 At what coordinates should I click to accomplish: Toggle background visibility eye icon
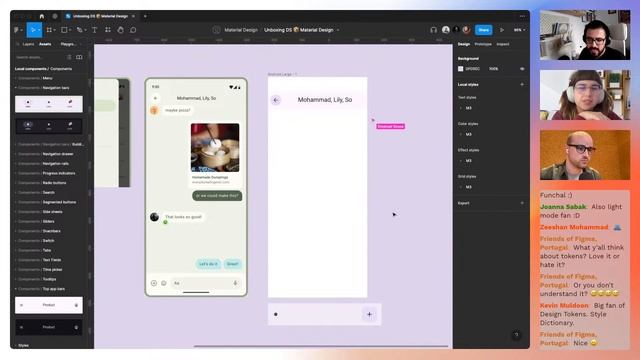tap(522, 69)
